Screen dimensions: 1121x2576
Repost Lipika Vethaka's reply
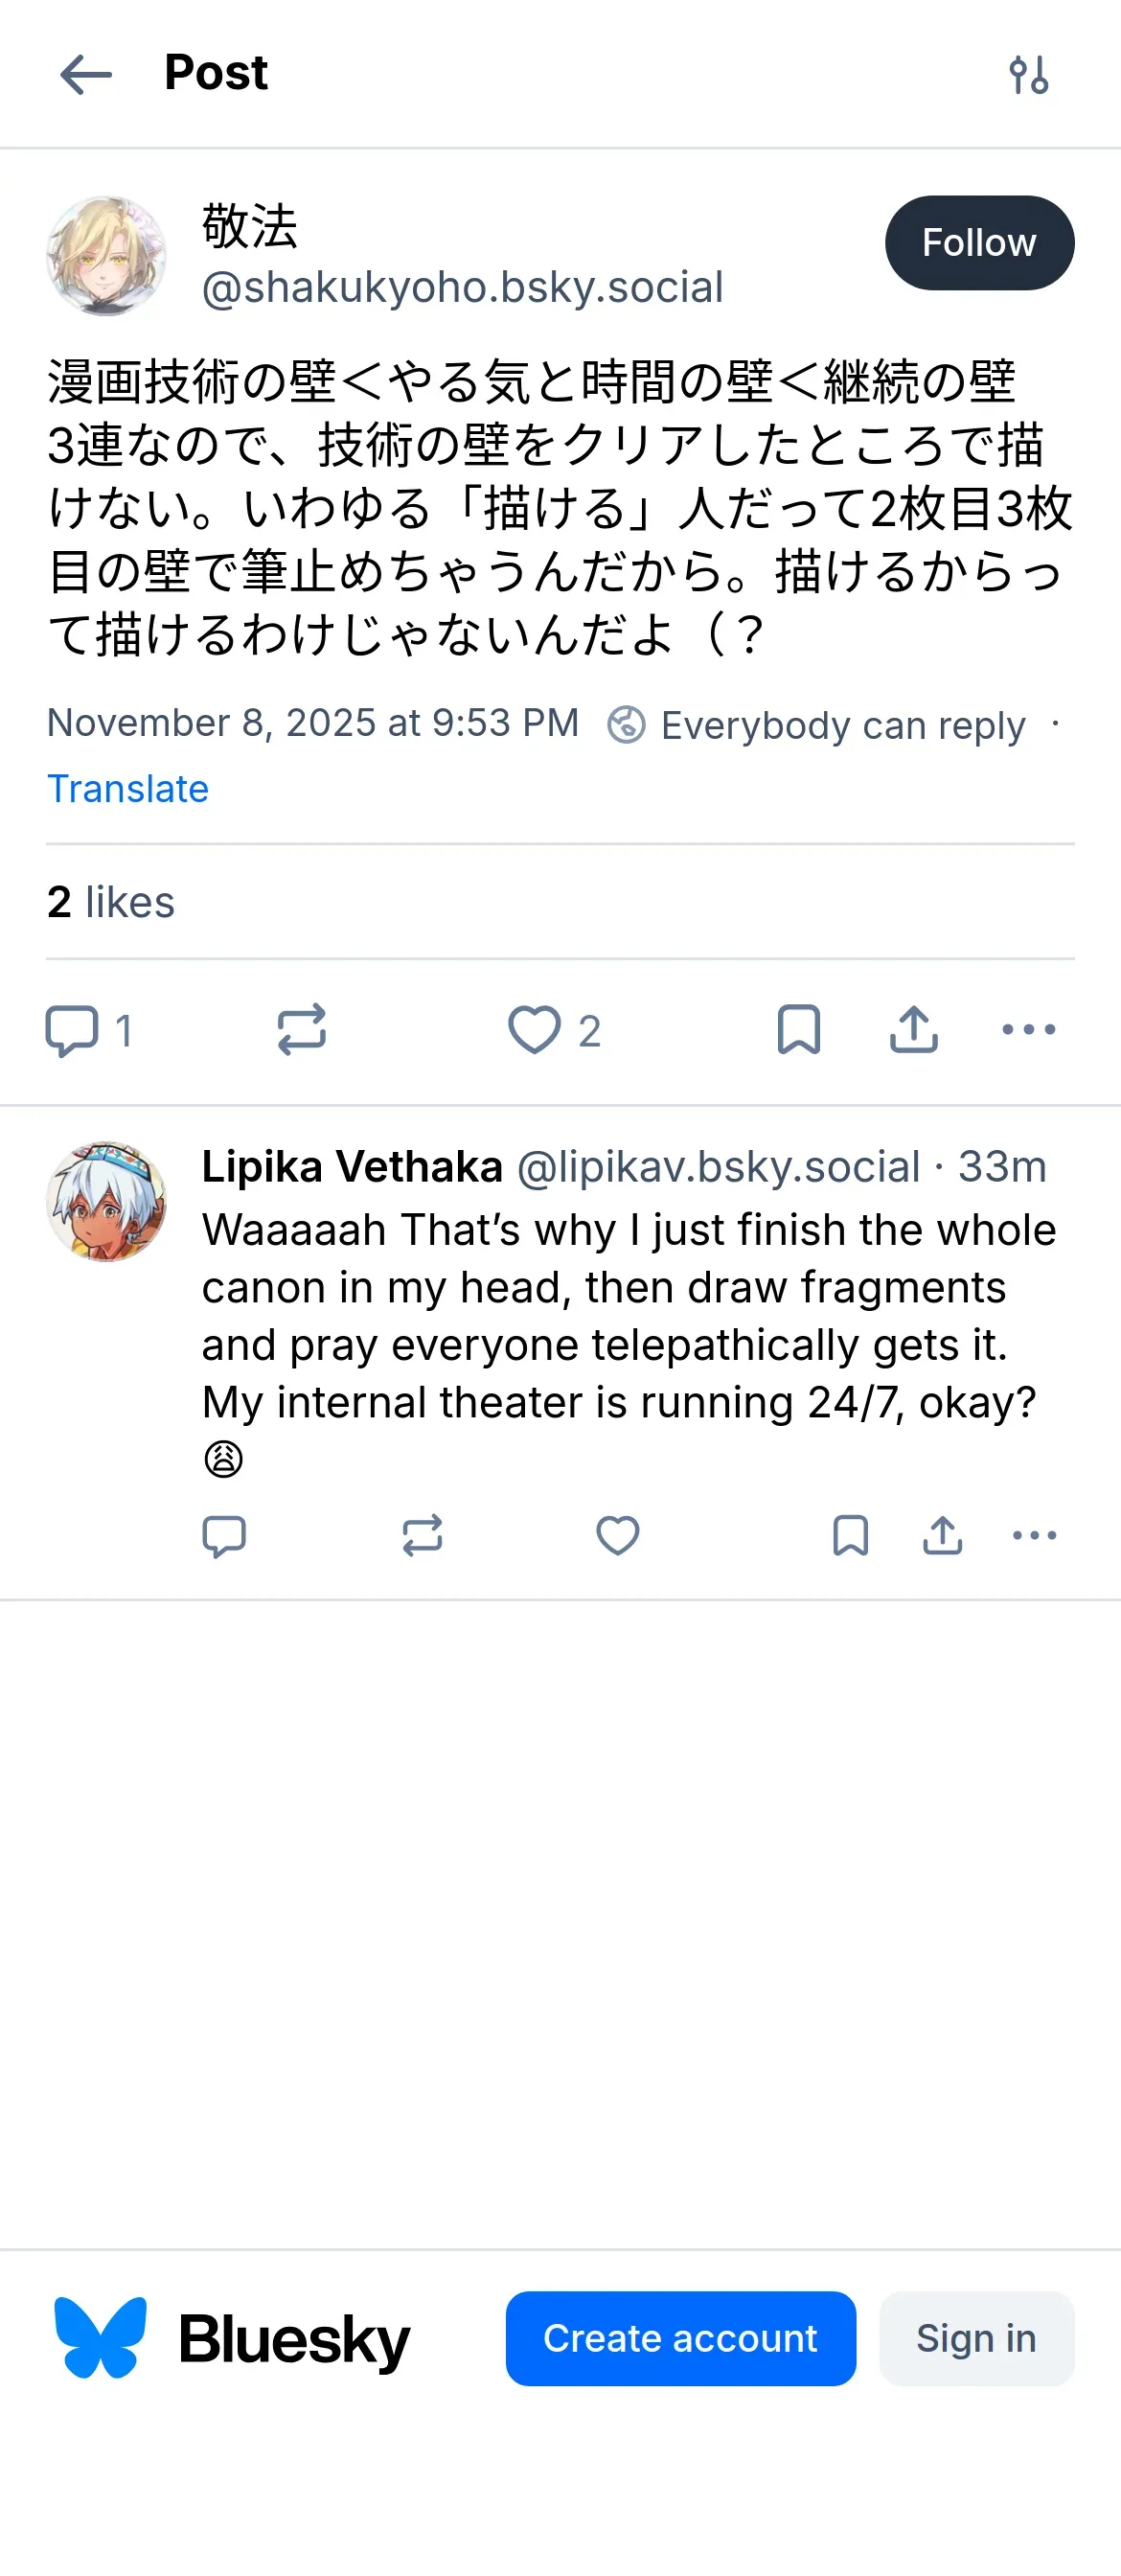coord(422,1536)
